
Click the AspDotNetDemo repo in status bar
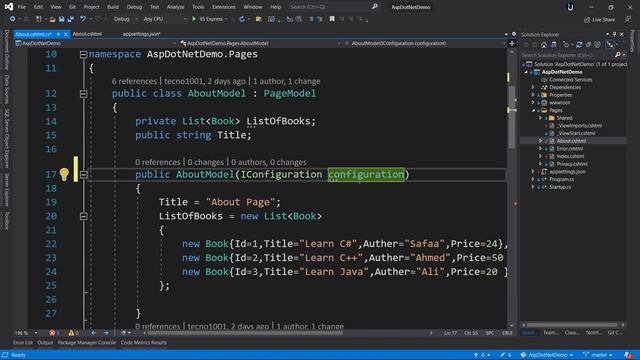pyautogui.click(x=546, y=355)
